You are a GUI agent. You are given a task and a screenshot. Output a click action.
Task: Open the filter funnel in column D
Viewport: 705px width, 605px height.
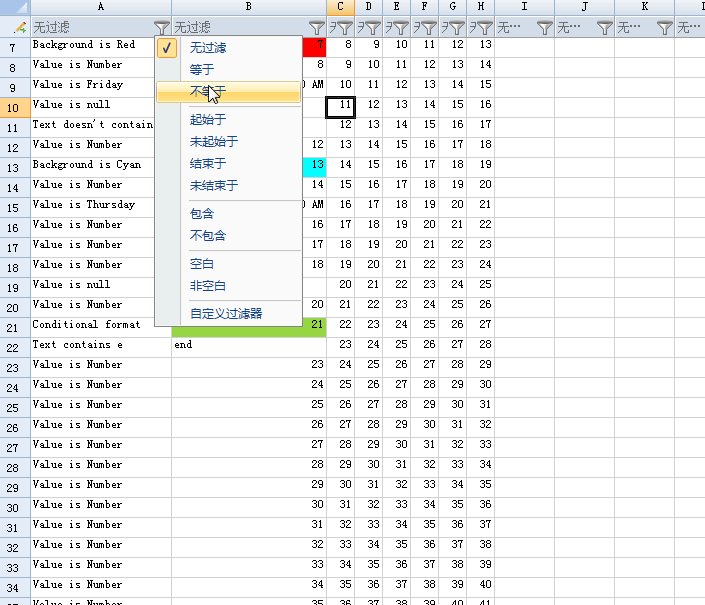coord(373,28)
